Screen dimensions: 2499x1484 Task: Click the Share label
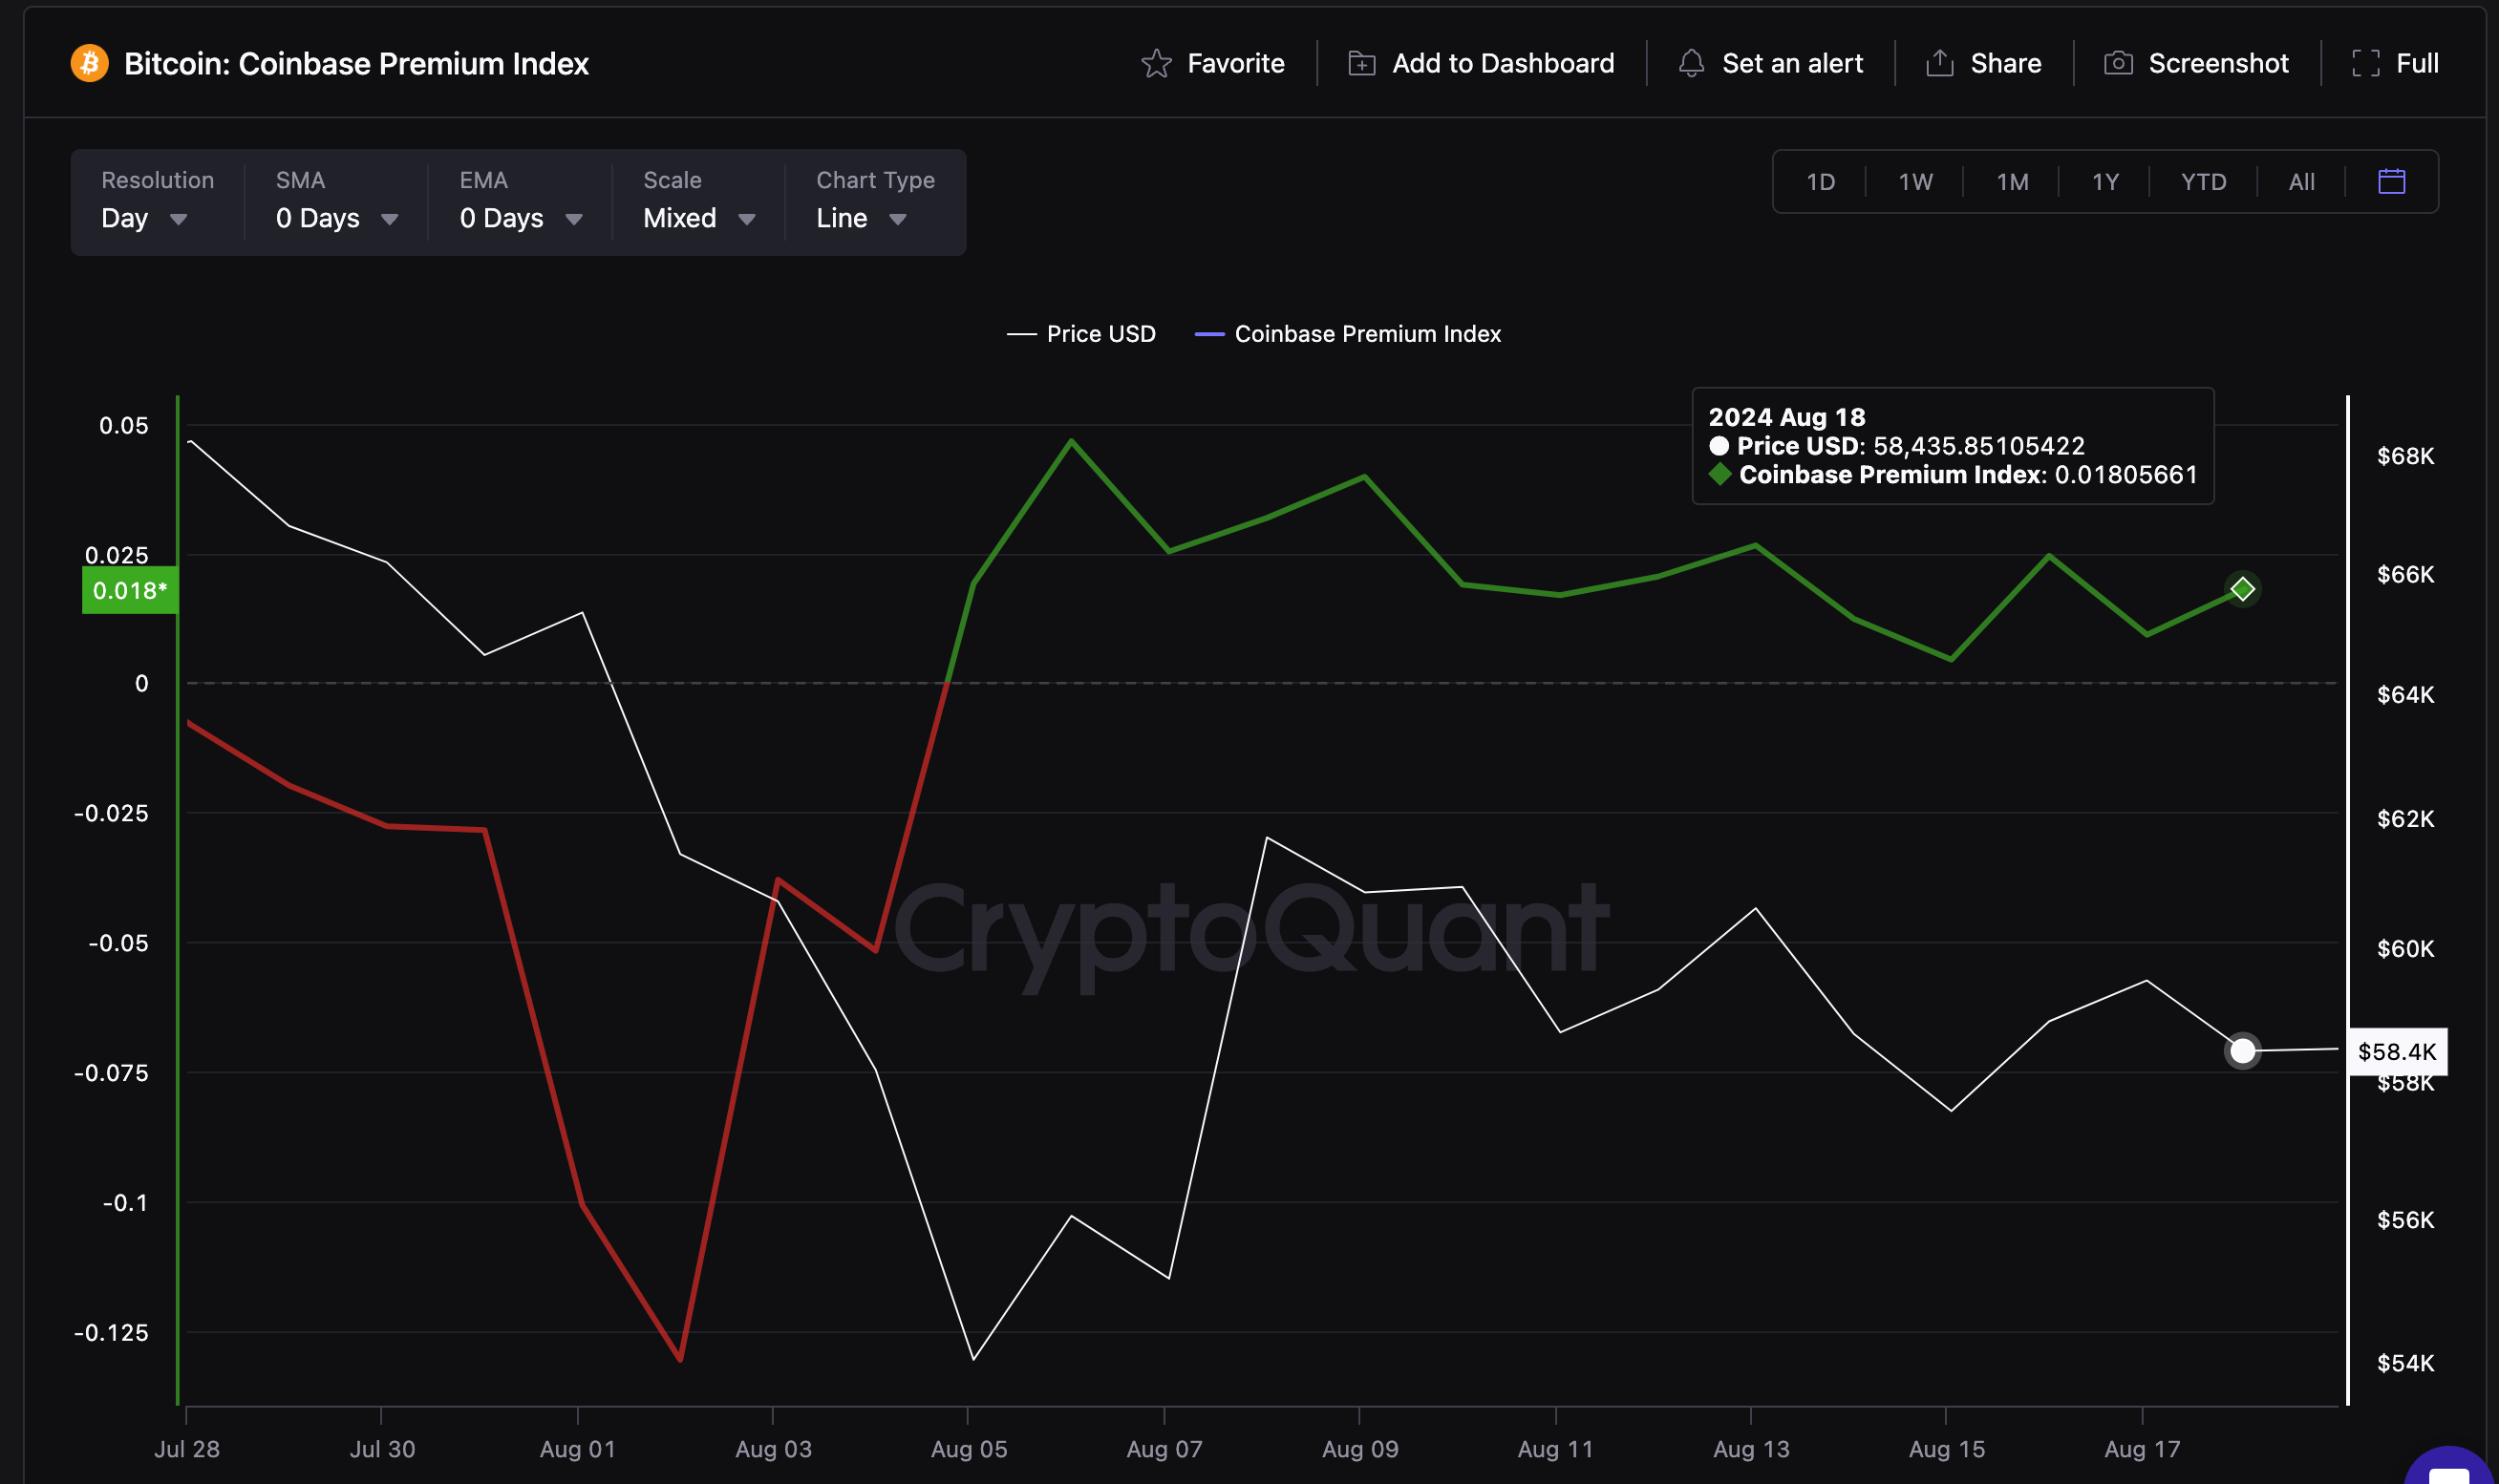point(2005,63)
